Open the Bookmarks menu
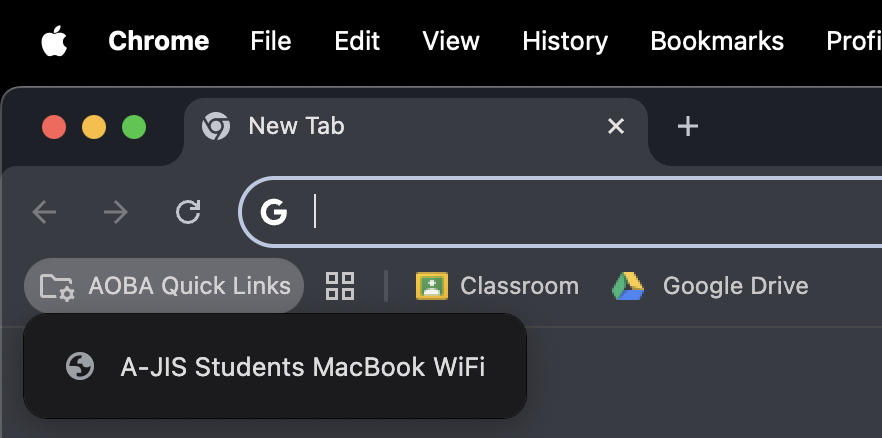The height and width of the screenshot is (438, 882). coord(717,41)
